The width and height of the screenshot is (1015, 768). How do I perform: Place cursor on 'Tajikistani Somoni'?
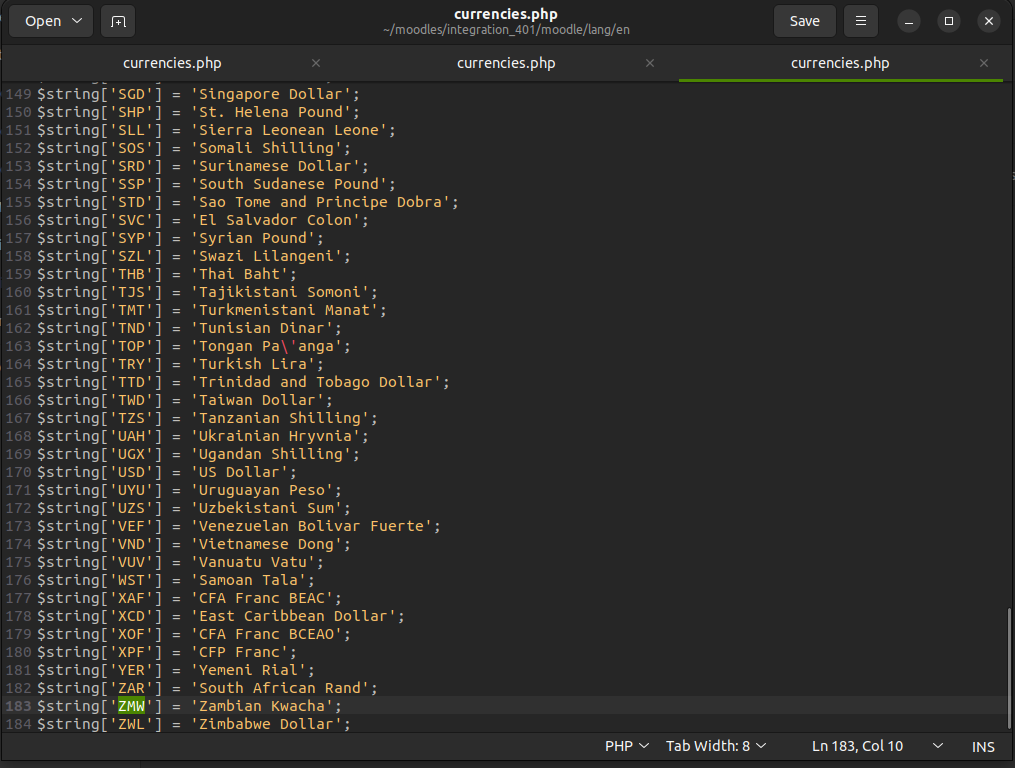tap(280, 293)
